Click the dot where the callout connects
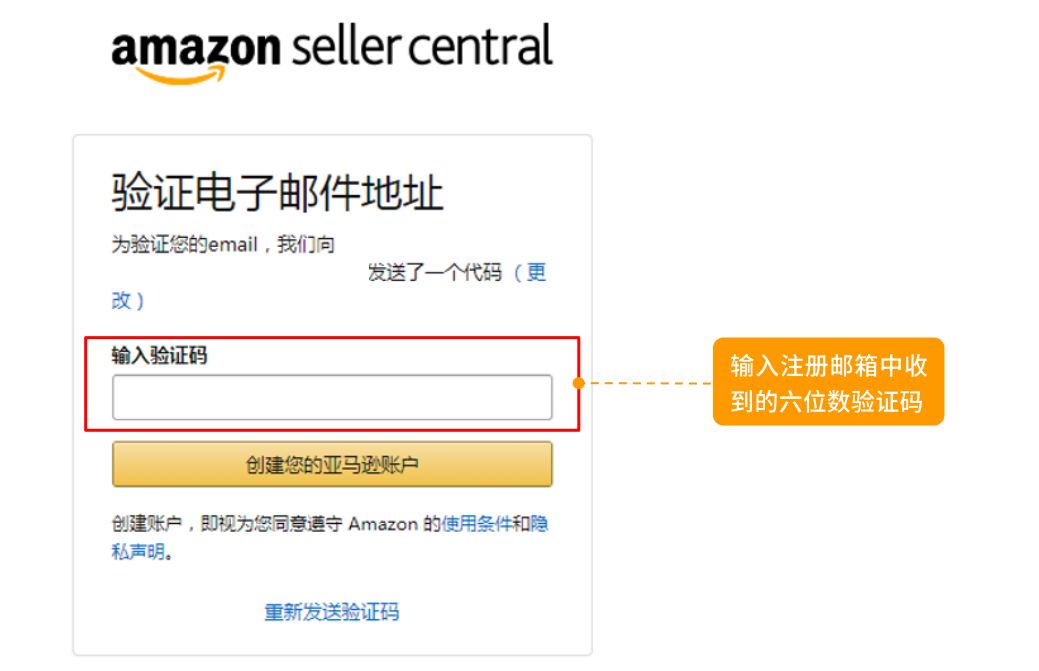The height and width of the screenshot is (671, 1039). [579, 382]
